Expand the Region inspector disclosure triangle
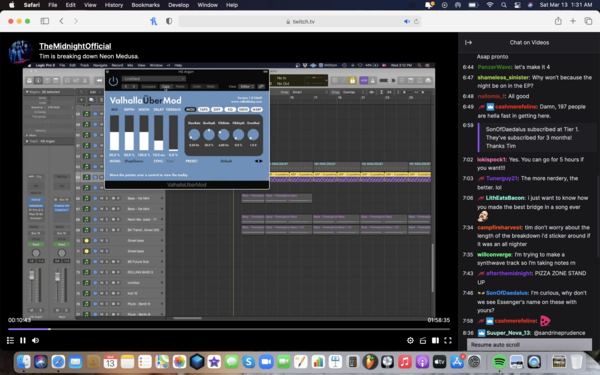 [x=27, y=92]
